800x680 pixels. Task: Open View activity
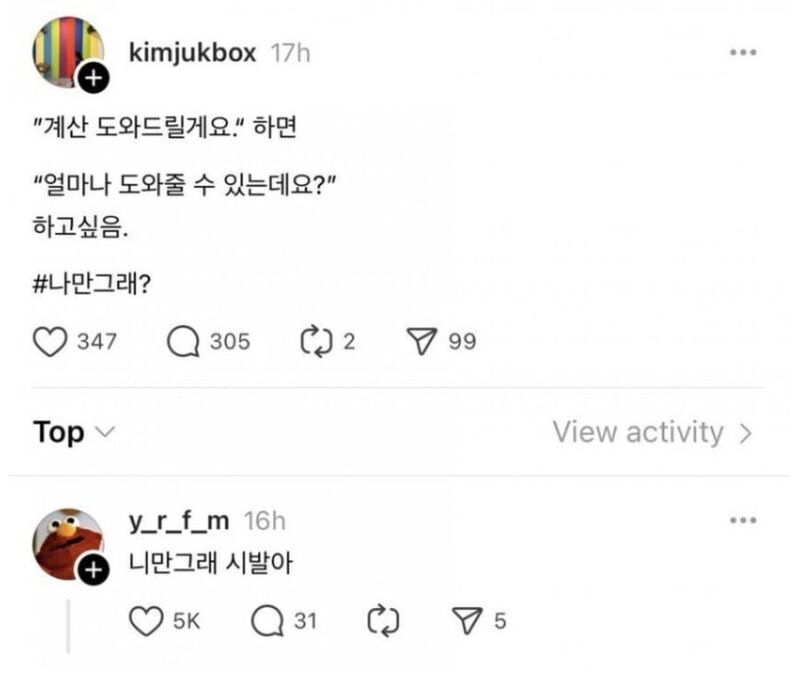tap(652, 433)
